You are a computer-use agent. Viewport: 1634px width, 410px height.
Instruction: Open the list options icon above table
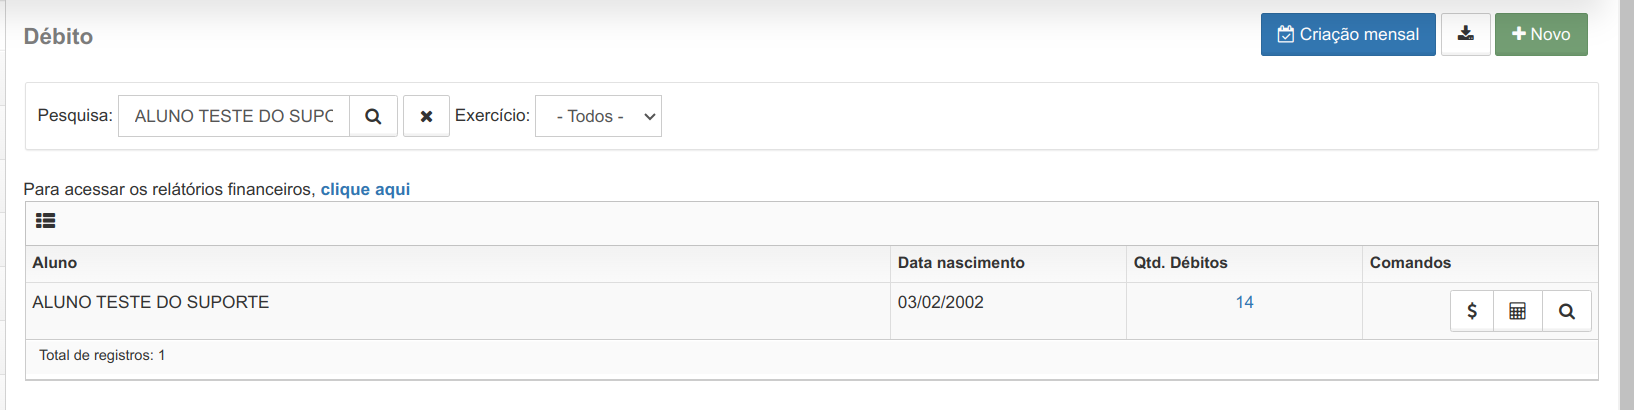coord(45,221)
